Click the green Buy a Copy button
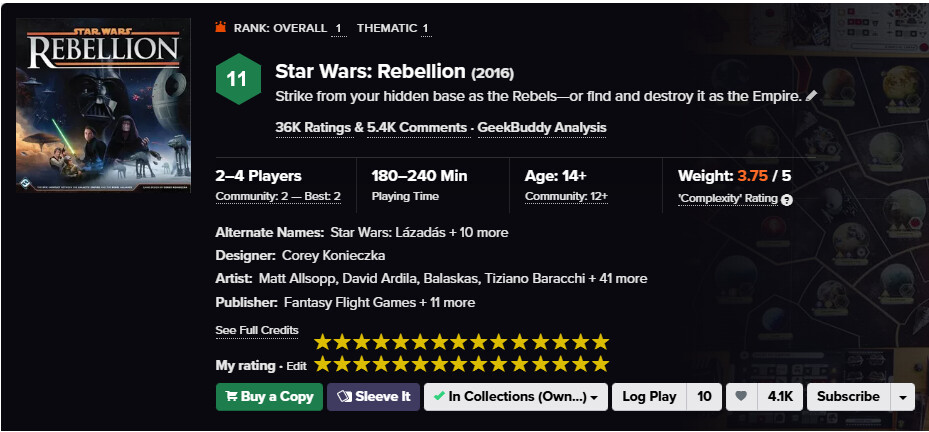Image resolution: width=929 pixels, height=432 pixels. coord(270,397)
